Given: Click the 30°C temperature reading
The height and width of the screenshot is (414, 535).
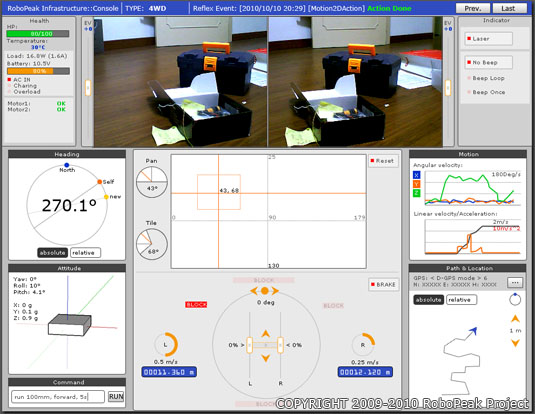Looking at the screenshot, I should (38, 47).
